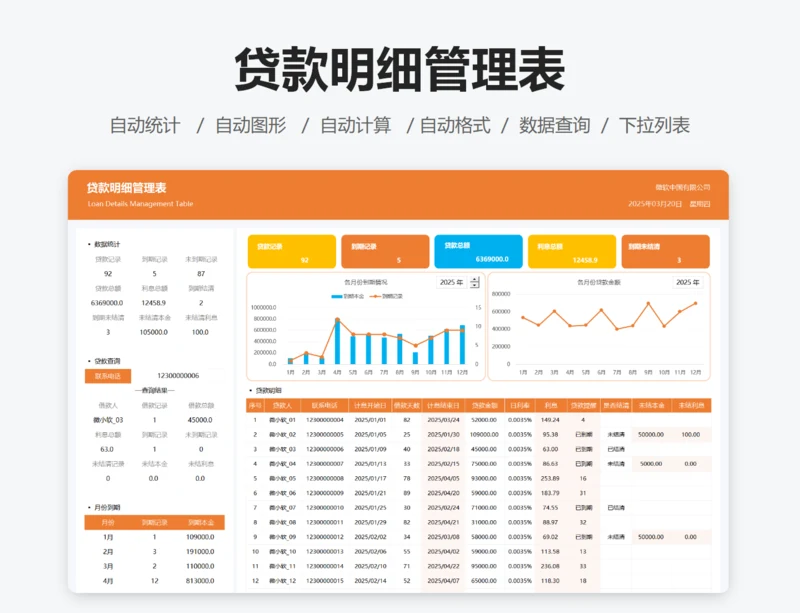Select the query result value 45000.0
The height and width of the screenshot is (613, 800).
[x=200, y=420]
